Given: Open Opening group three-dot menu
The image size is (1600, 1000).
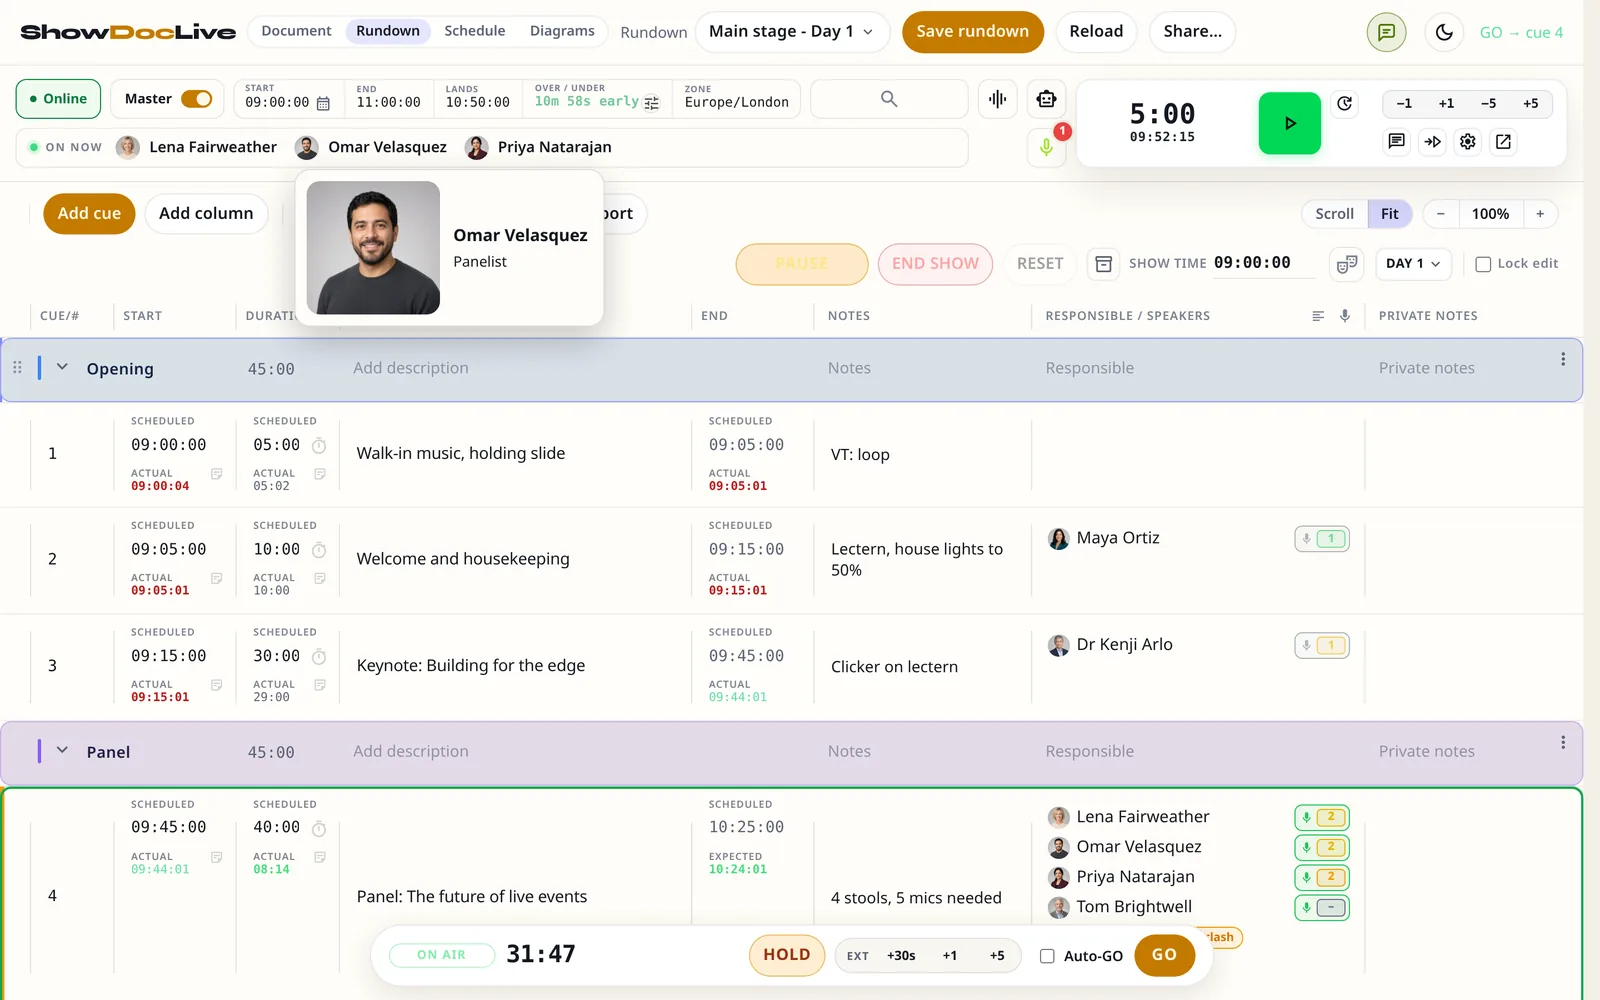Looking at the screenshot, I should [1562, 359].
